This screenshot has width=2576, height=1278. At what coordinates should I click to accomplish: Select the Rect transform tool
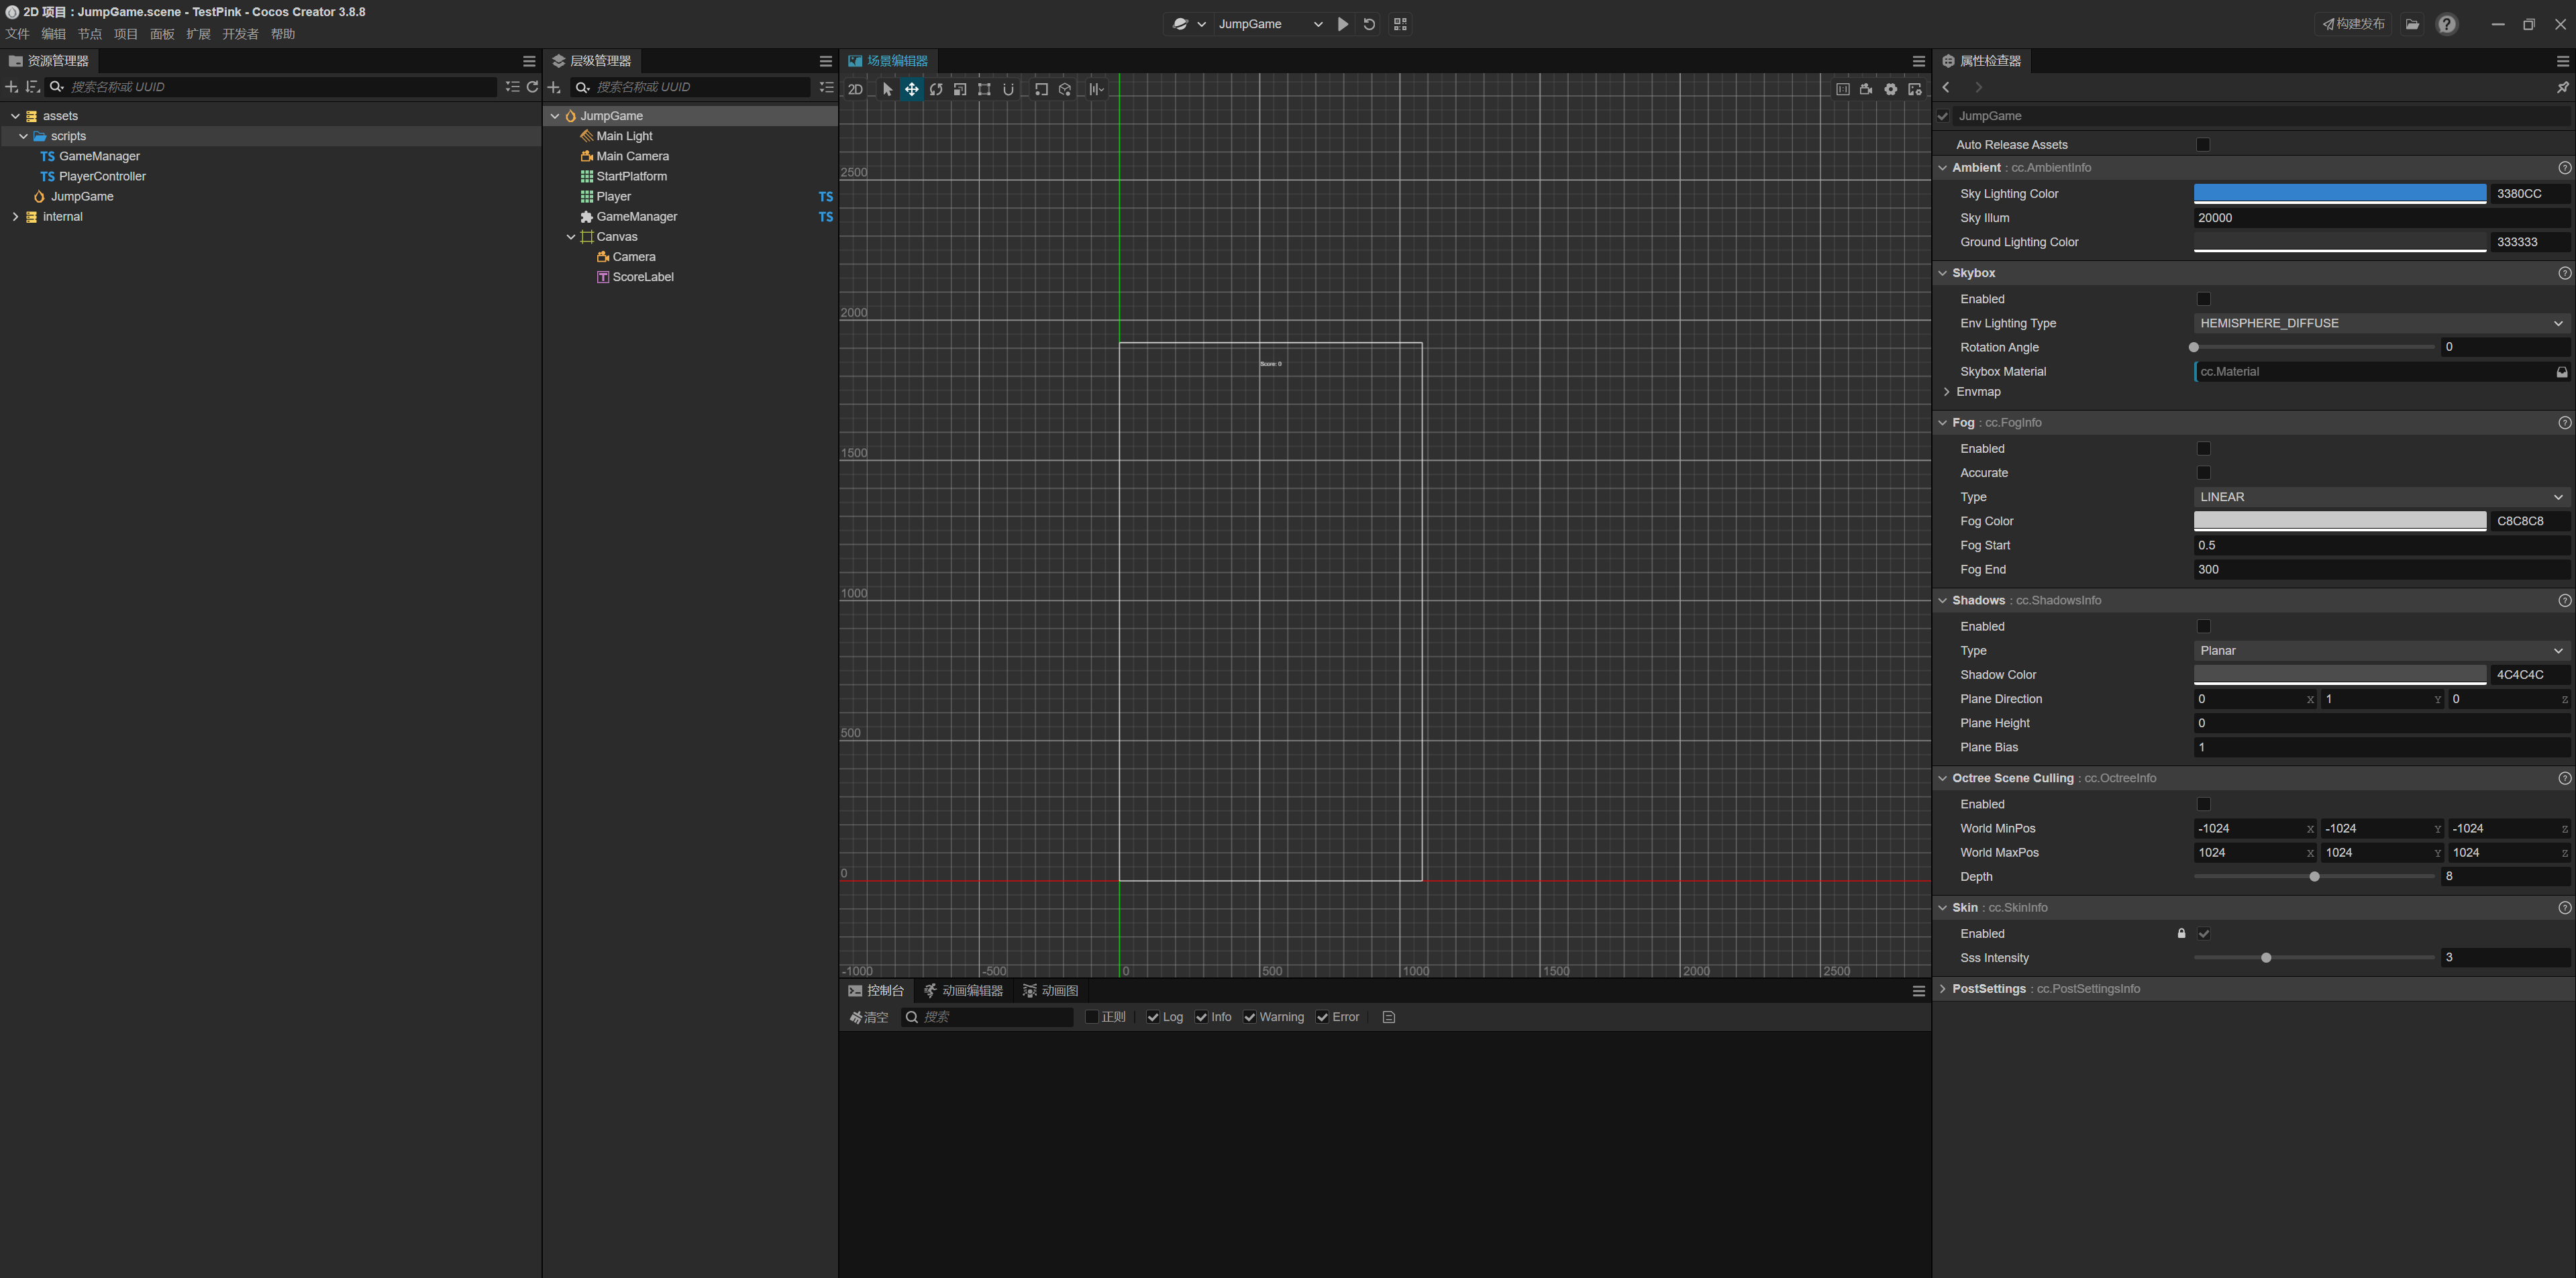(x=984, y=89)
